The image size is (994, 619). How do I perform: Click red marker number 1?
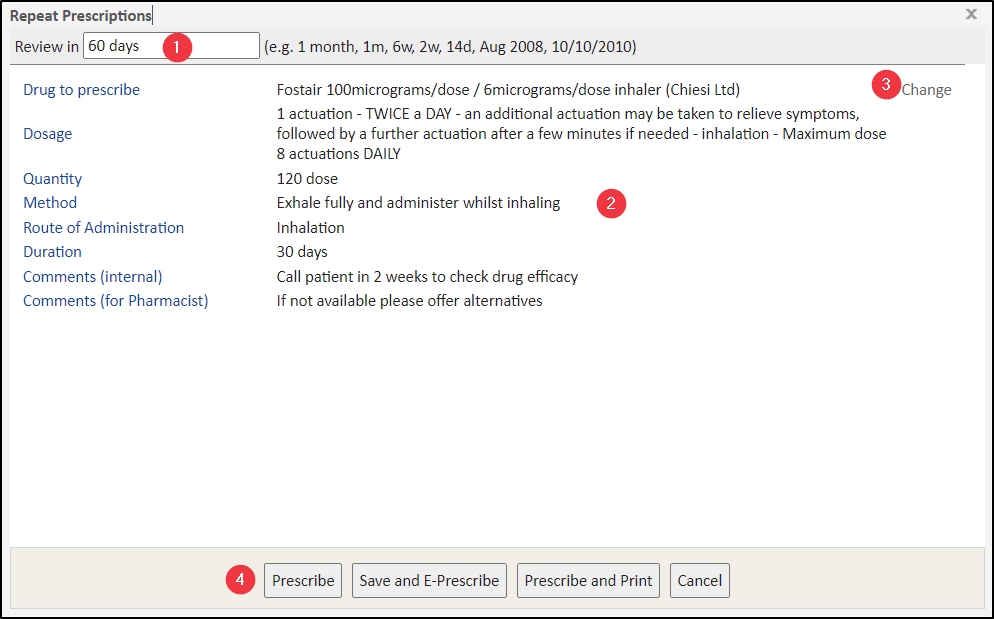tap(177, 46)
